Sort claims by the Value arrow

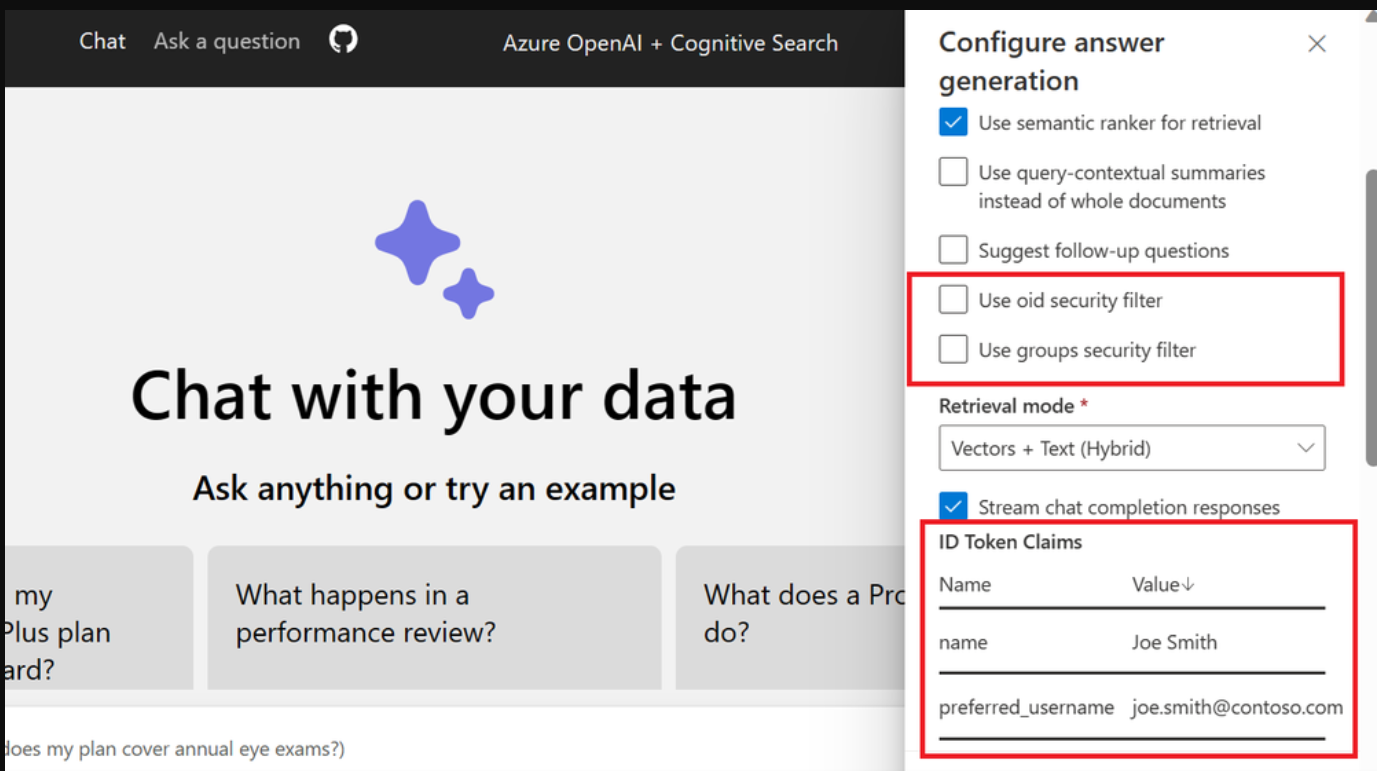tap(1189, 585)
